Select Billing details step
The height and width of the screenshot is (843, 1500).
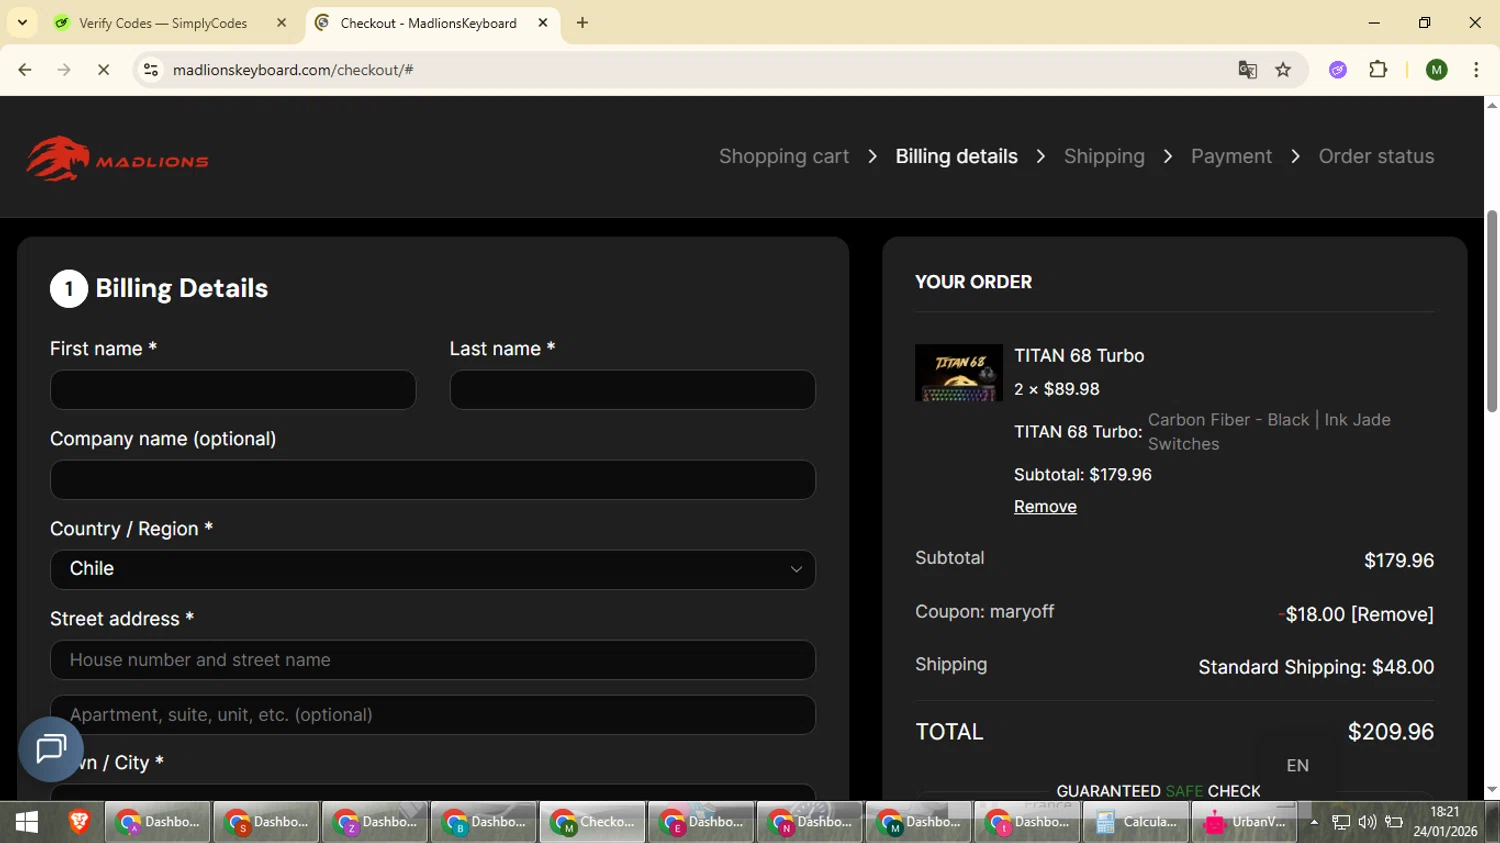[x=956, y=156]
